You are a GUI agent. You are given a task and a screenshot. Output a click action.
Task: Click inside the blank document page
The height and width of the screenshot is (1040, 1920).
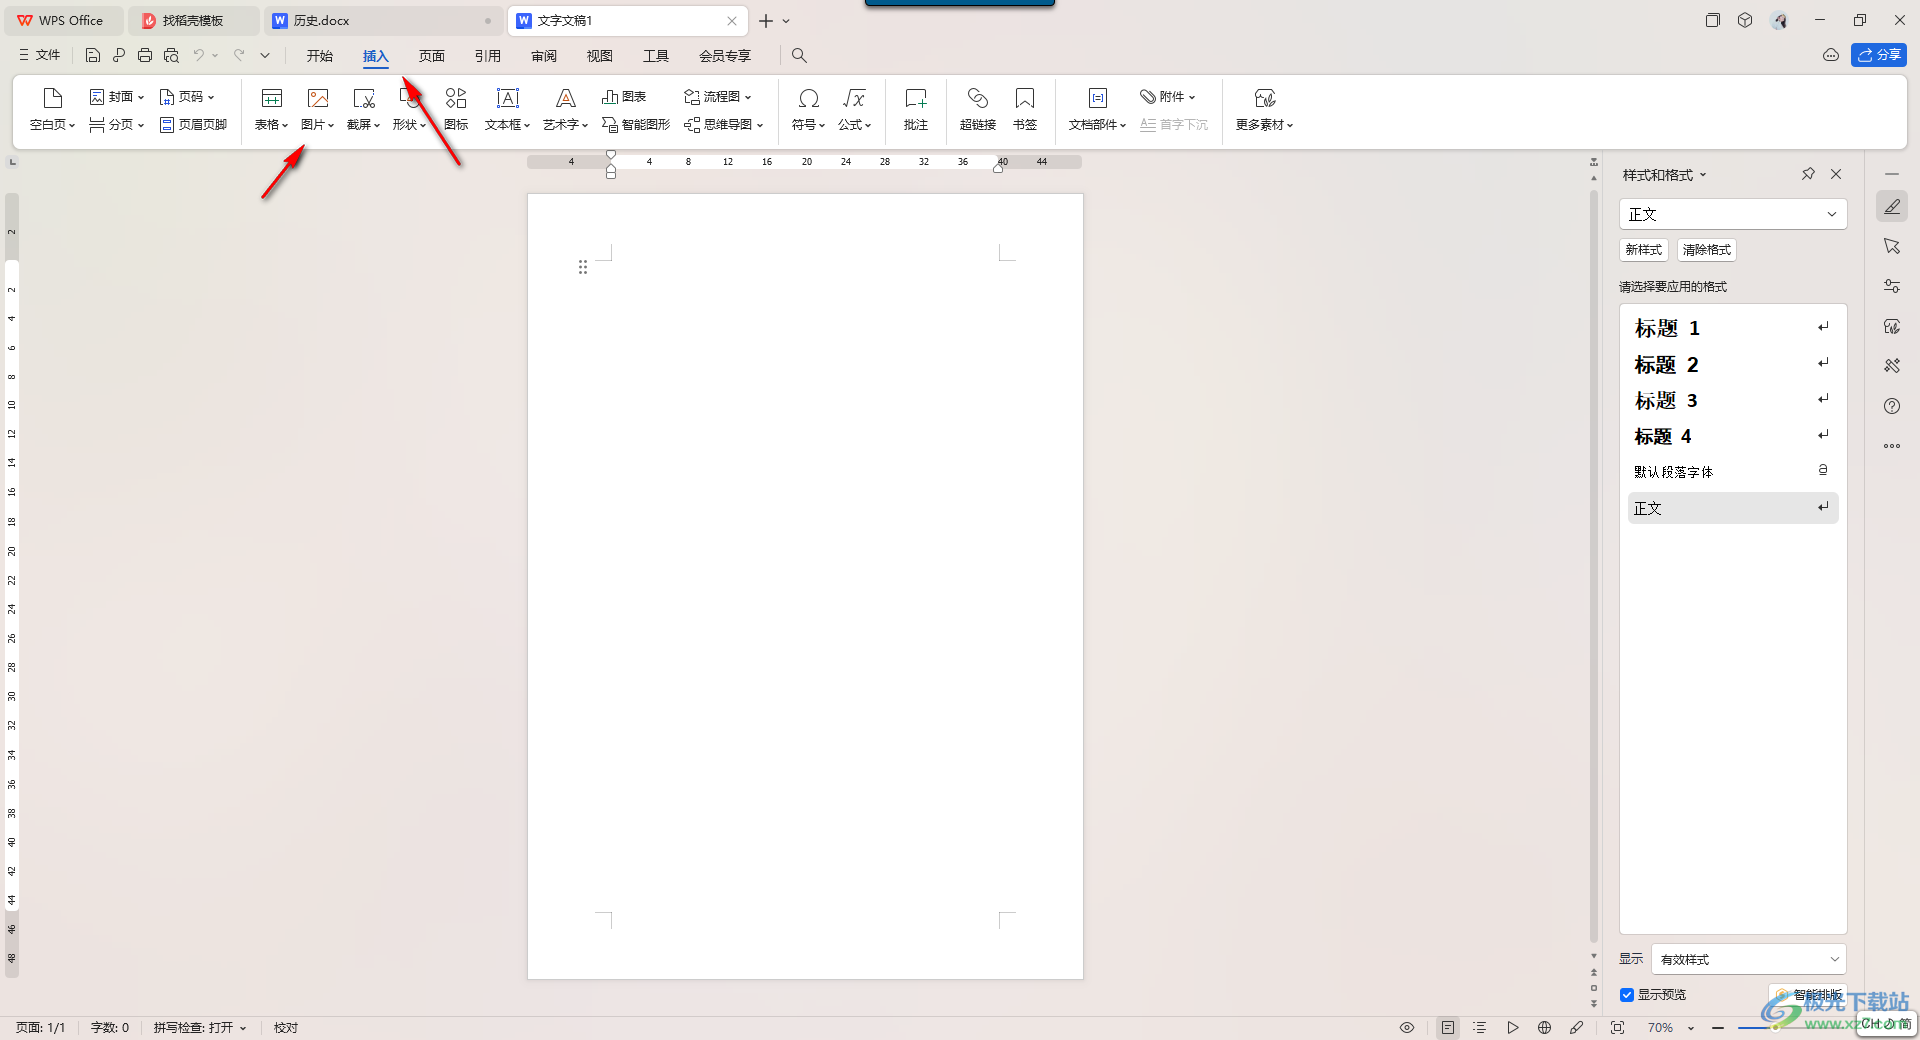[805, 586]
